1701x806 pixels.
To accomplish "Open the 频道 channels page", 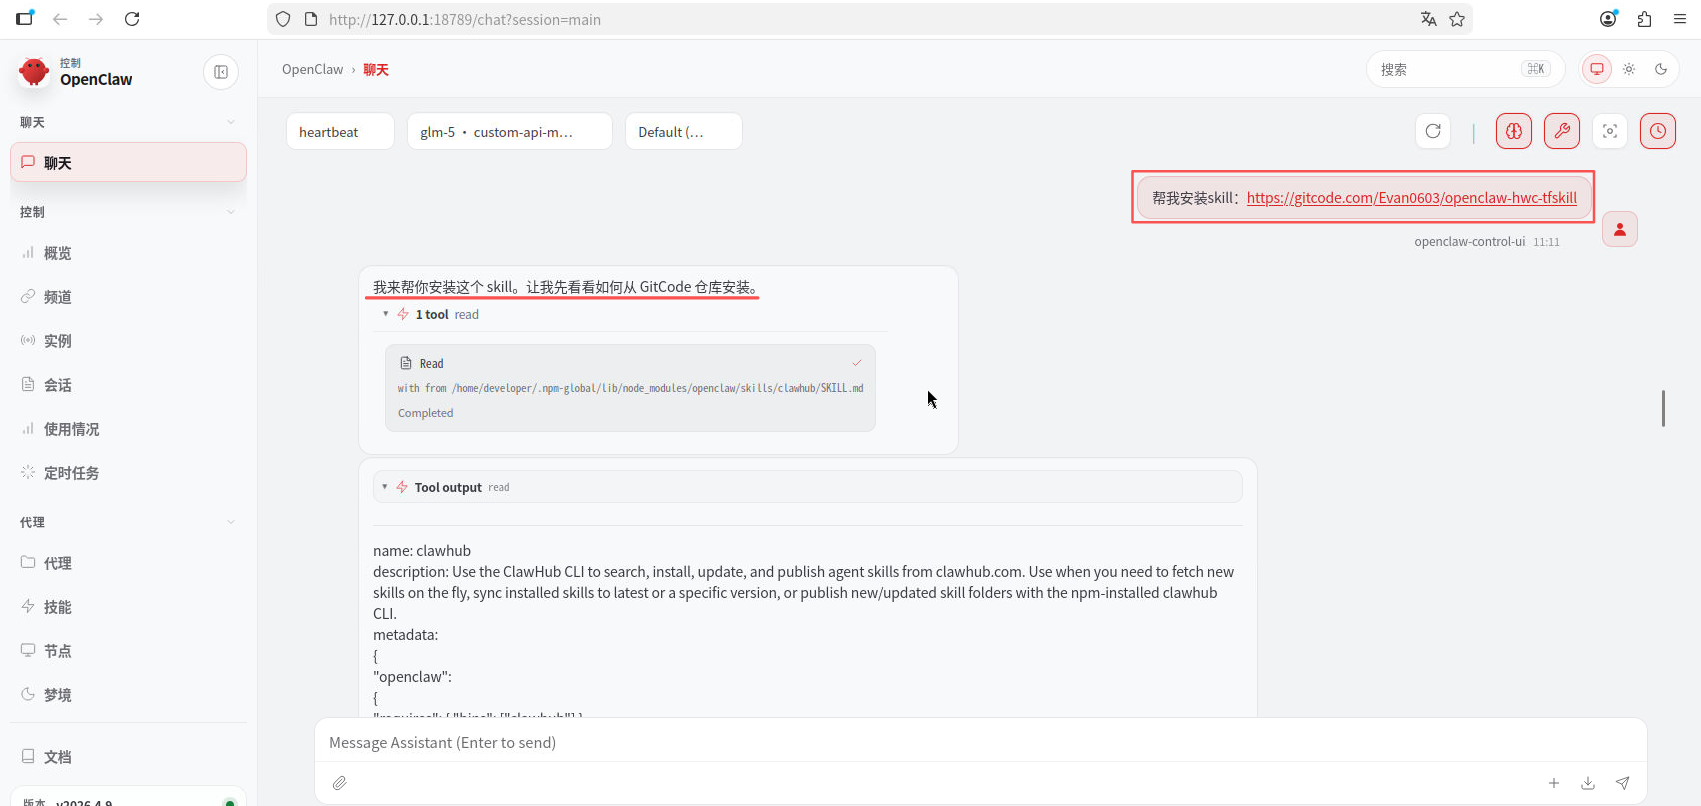I will (128, 297).
